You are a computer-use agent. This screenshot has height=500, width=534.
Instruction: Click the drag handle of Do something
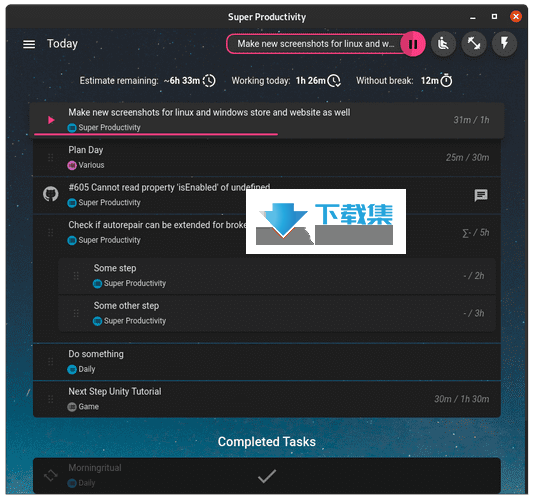point(51,362)
